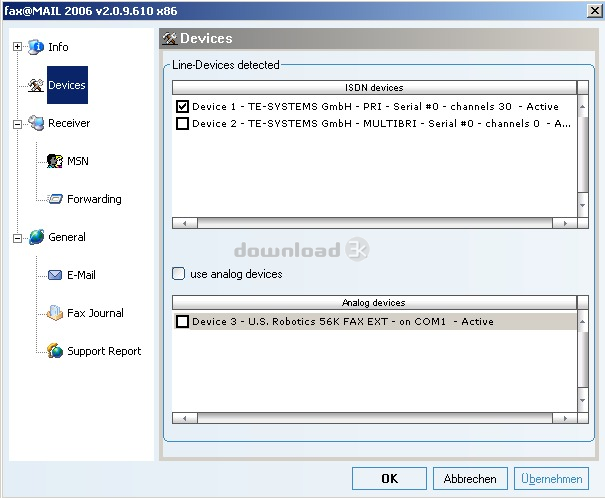Screen dimensions: 605x498
Task: Collapse the Receiver tree node
Action: coord(17,124)
